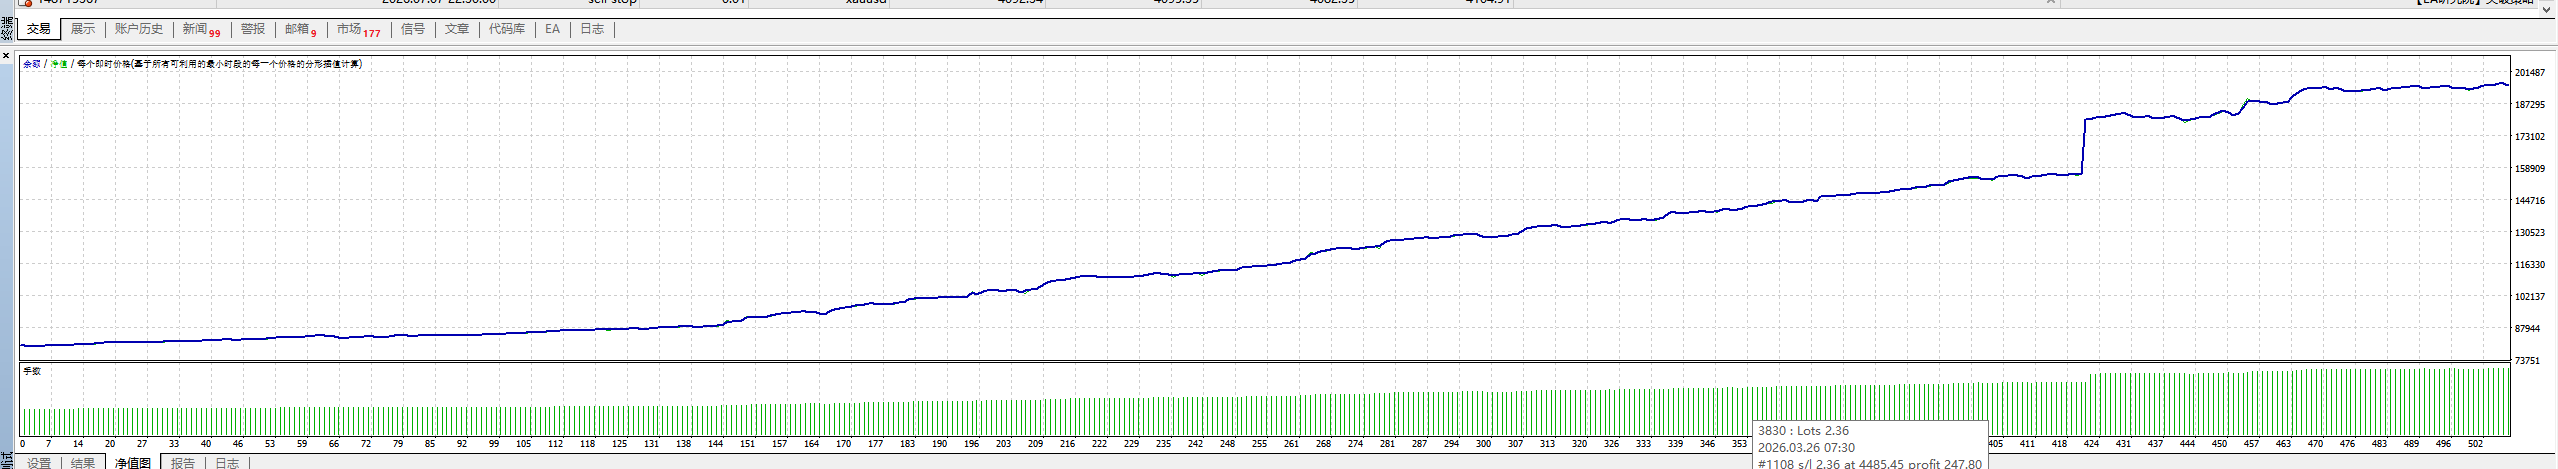Open the 警报 tab

pos(253,29)
